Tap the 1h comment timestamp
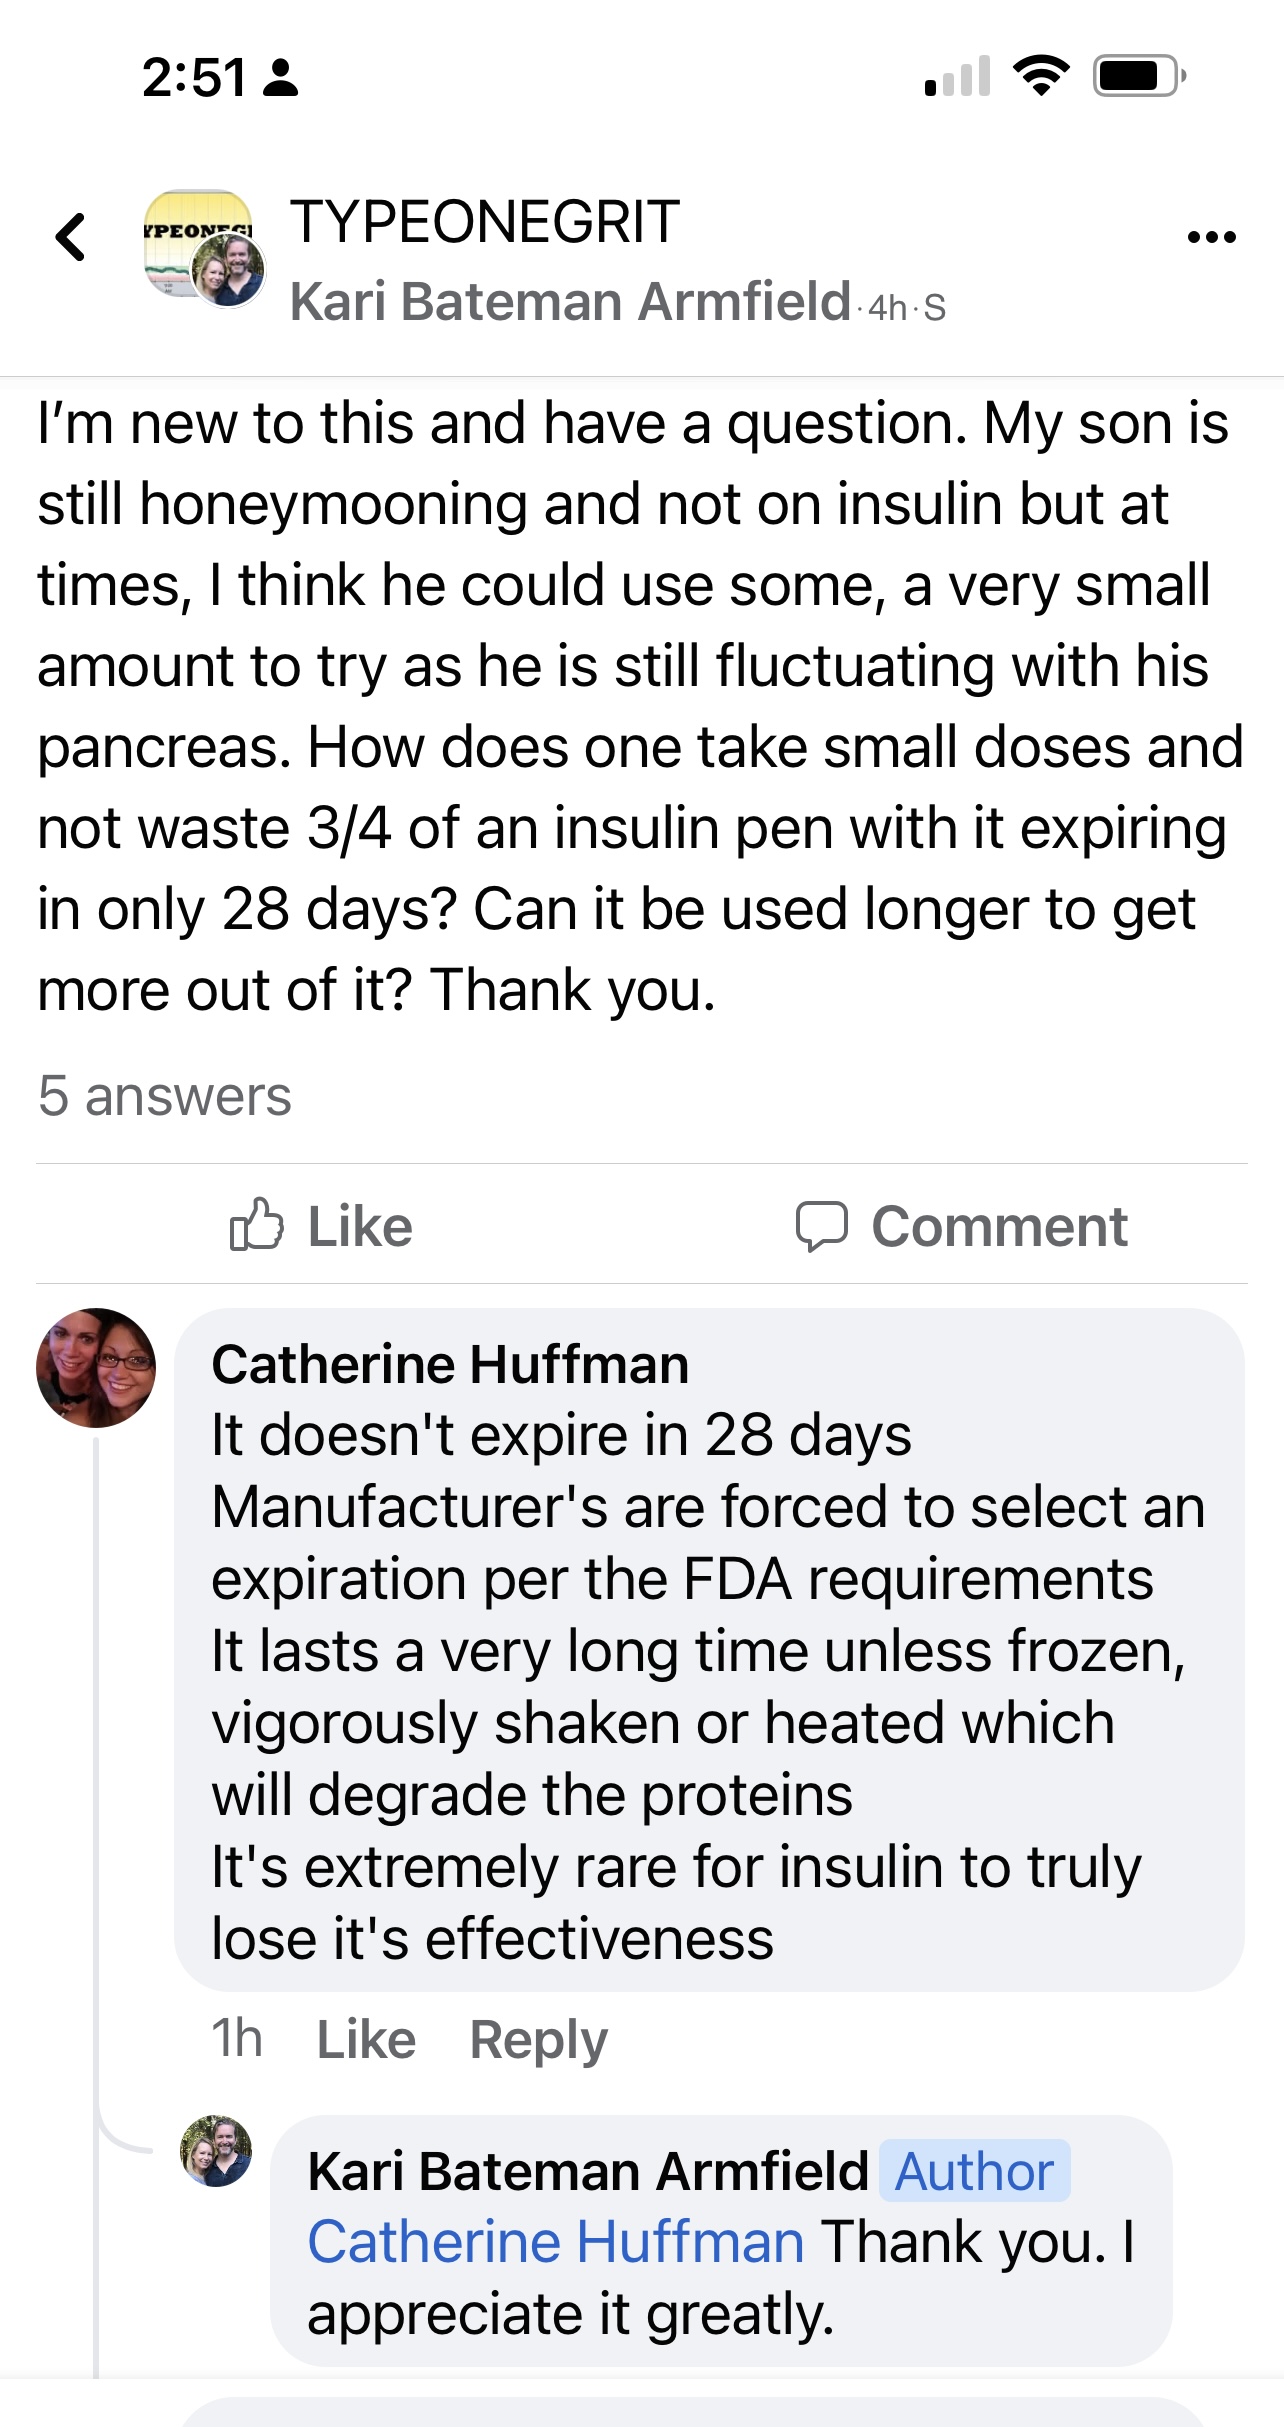The height and width of the screenshot is (2427, 1284). (237, 2039)
